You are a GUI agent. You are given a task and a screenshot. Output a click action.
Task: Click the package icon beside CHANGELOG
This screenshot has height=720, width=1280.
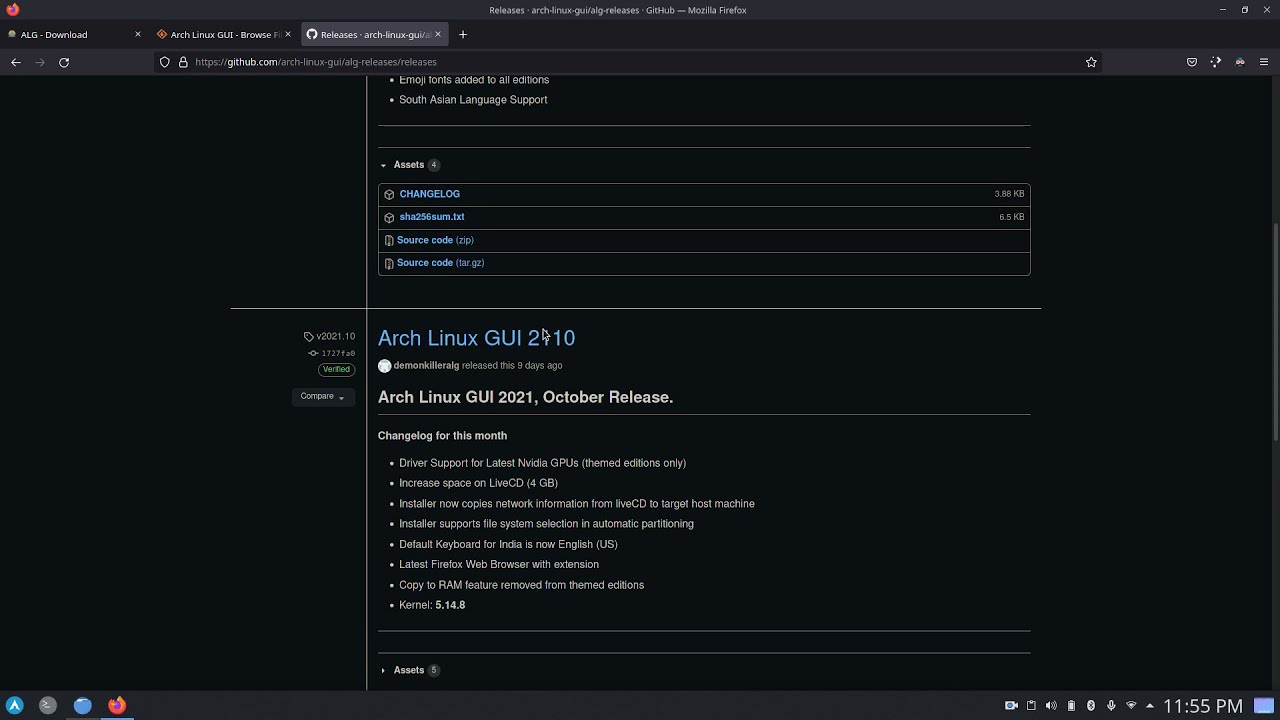click(x=389, y=194)
